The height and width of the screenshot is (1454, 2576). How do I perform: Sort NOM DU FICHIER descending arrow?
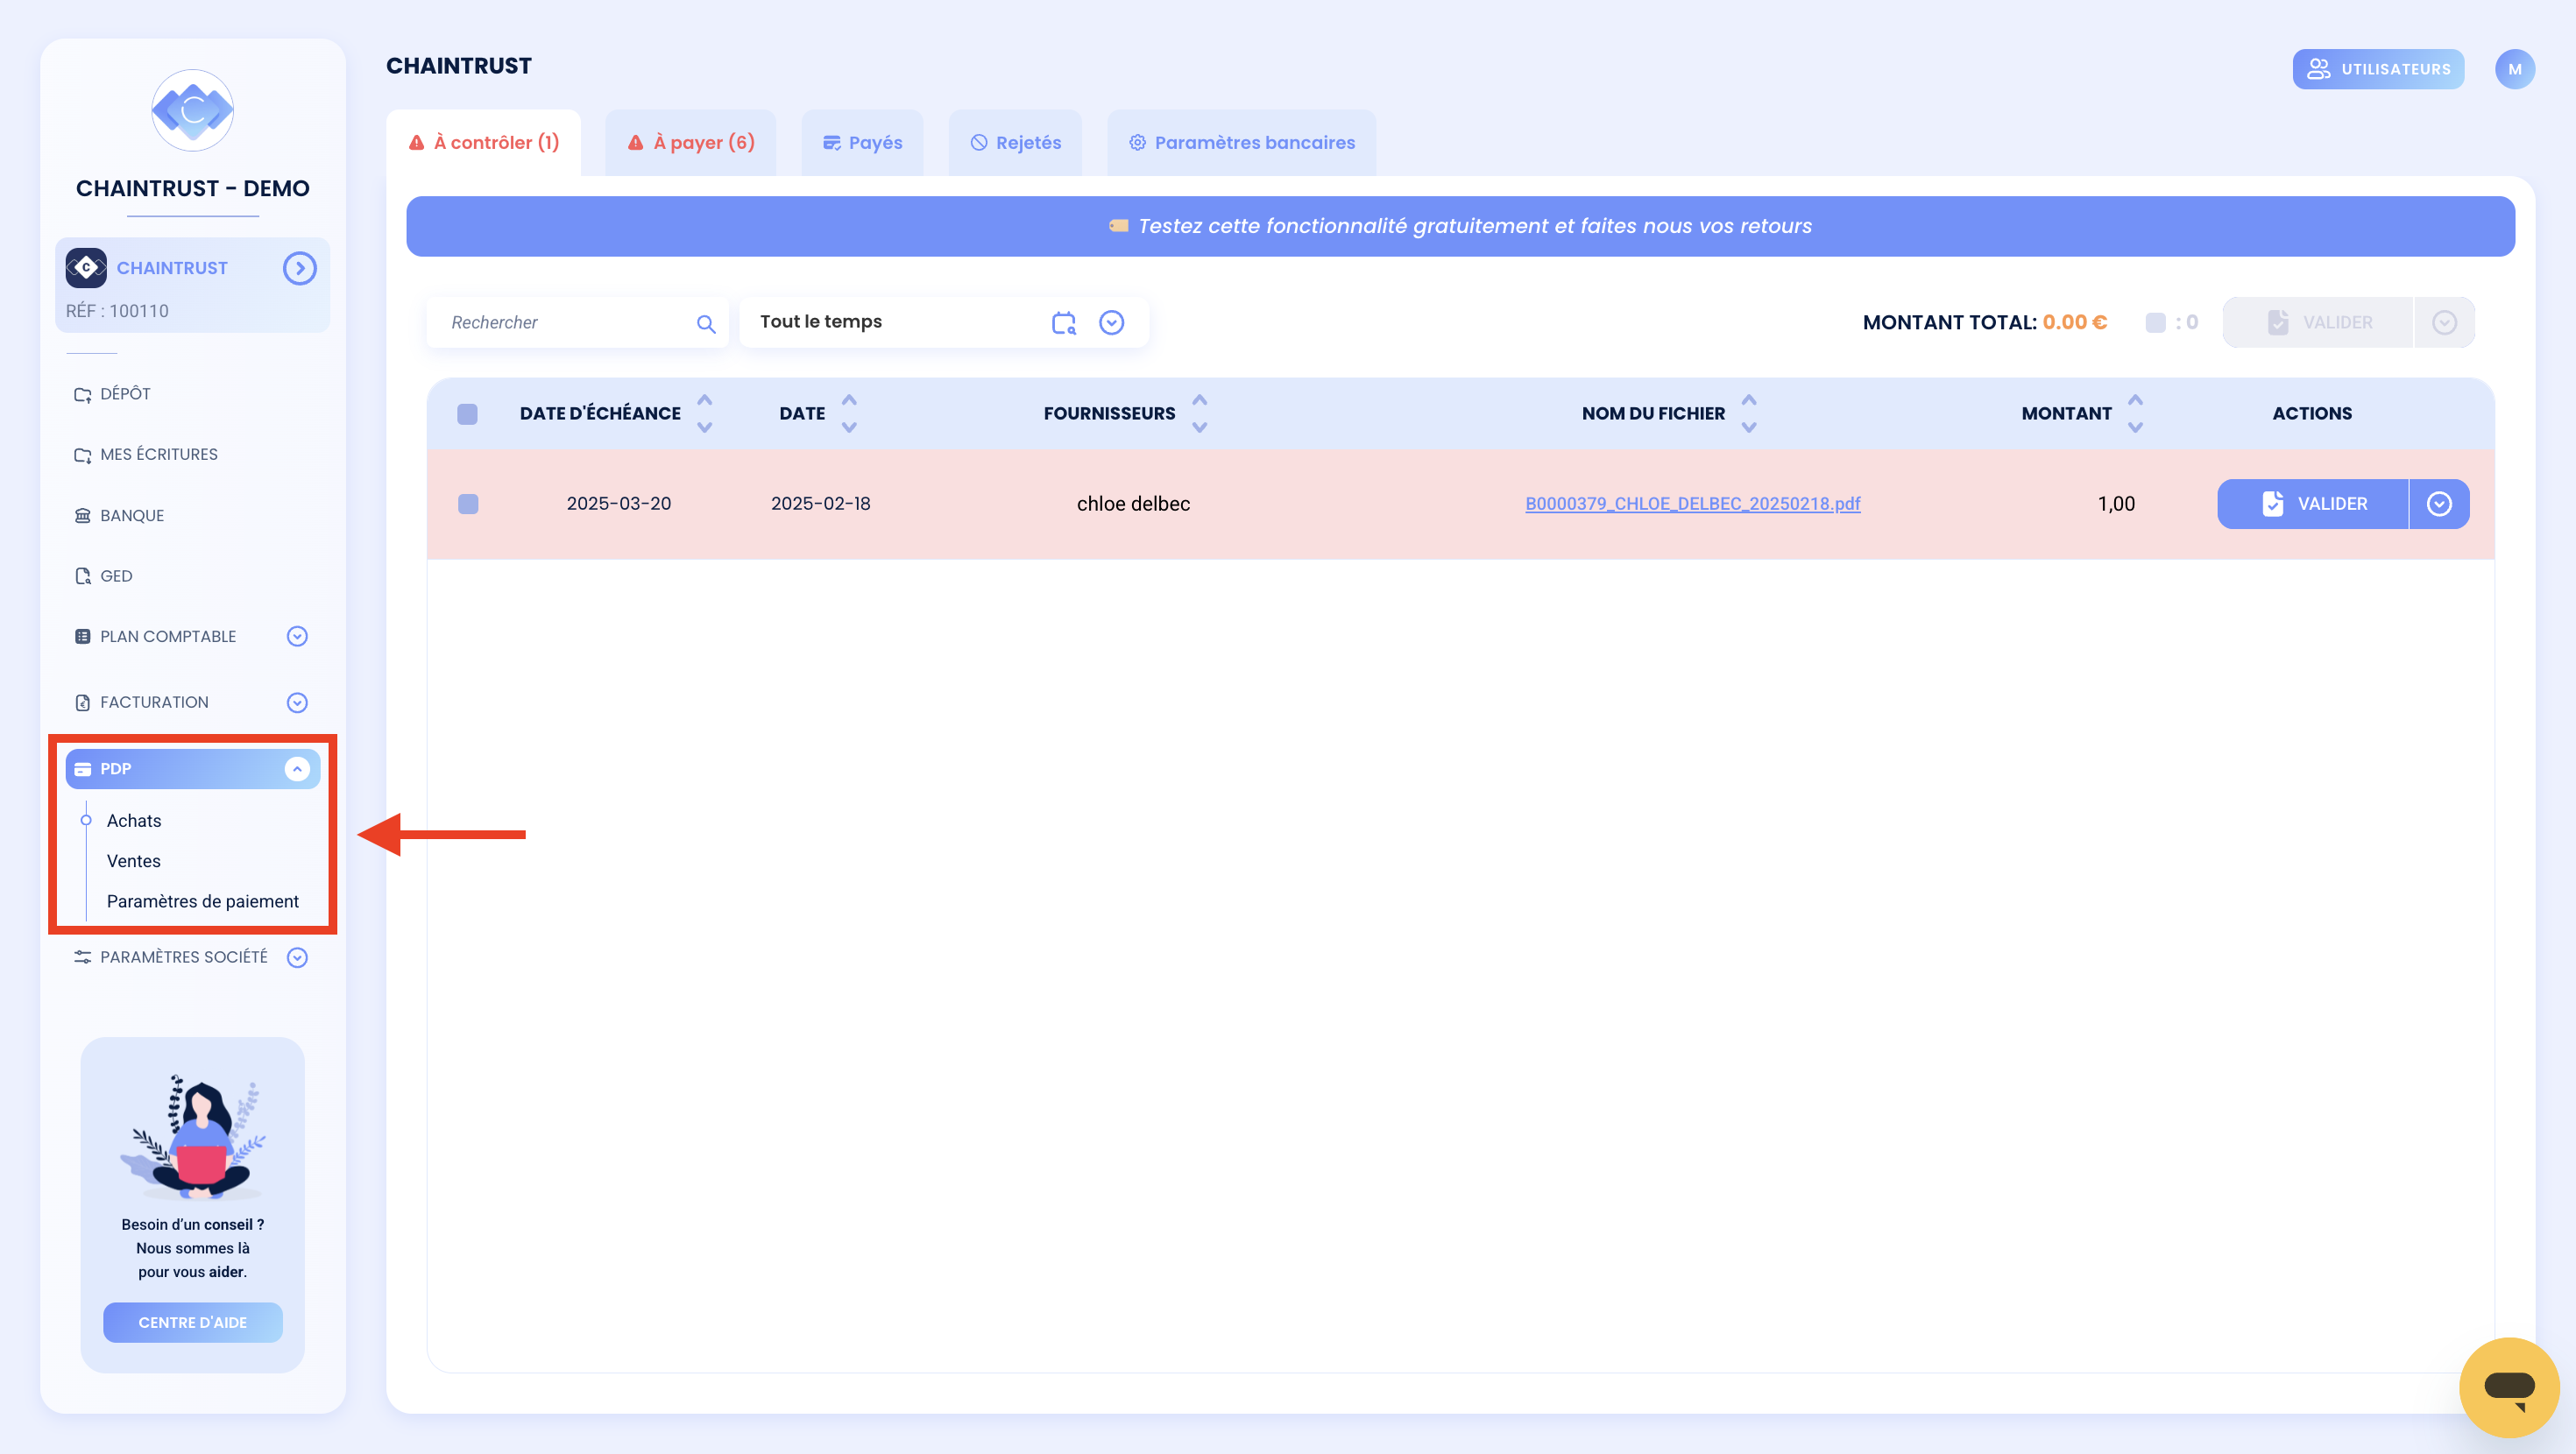[x=1748, y=427]
